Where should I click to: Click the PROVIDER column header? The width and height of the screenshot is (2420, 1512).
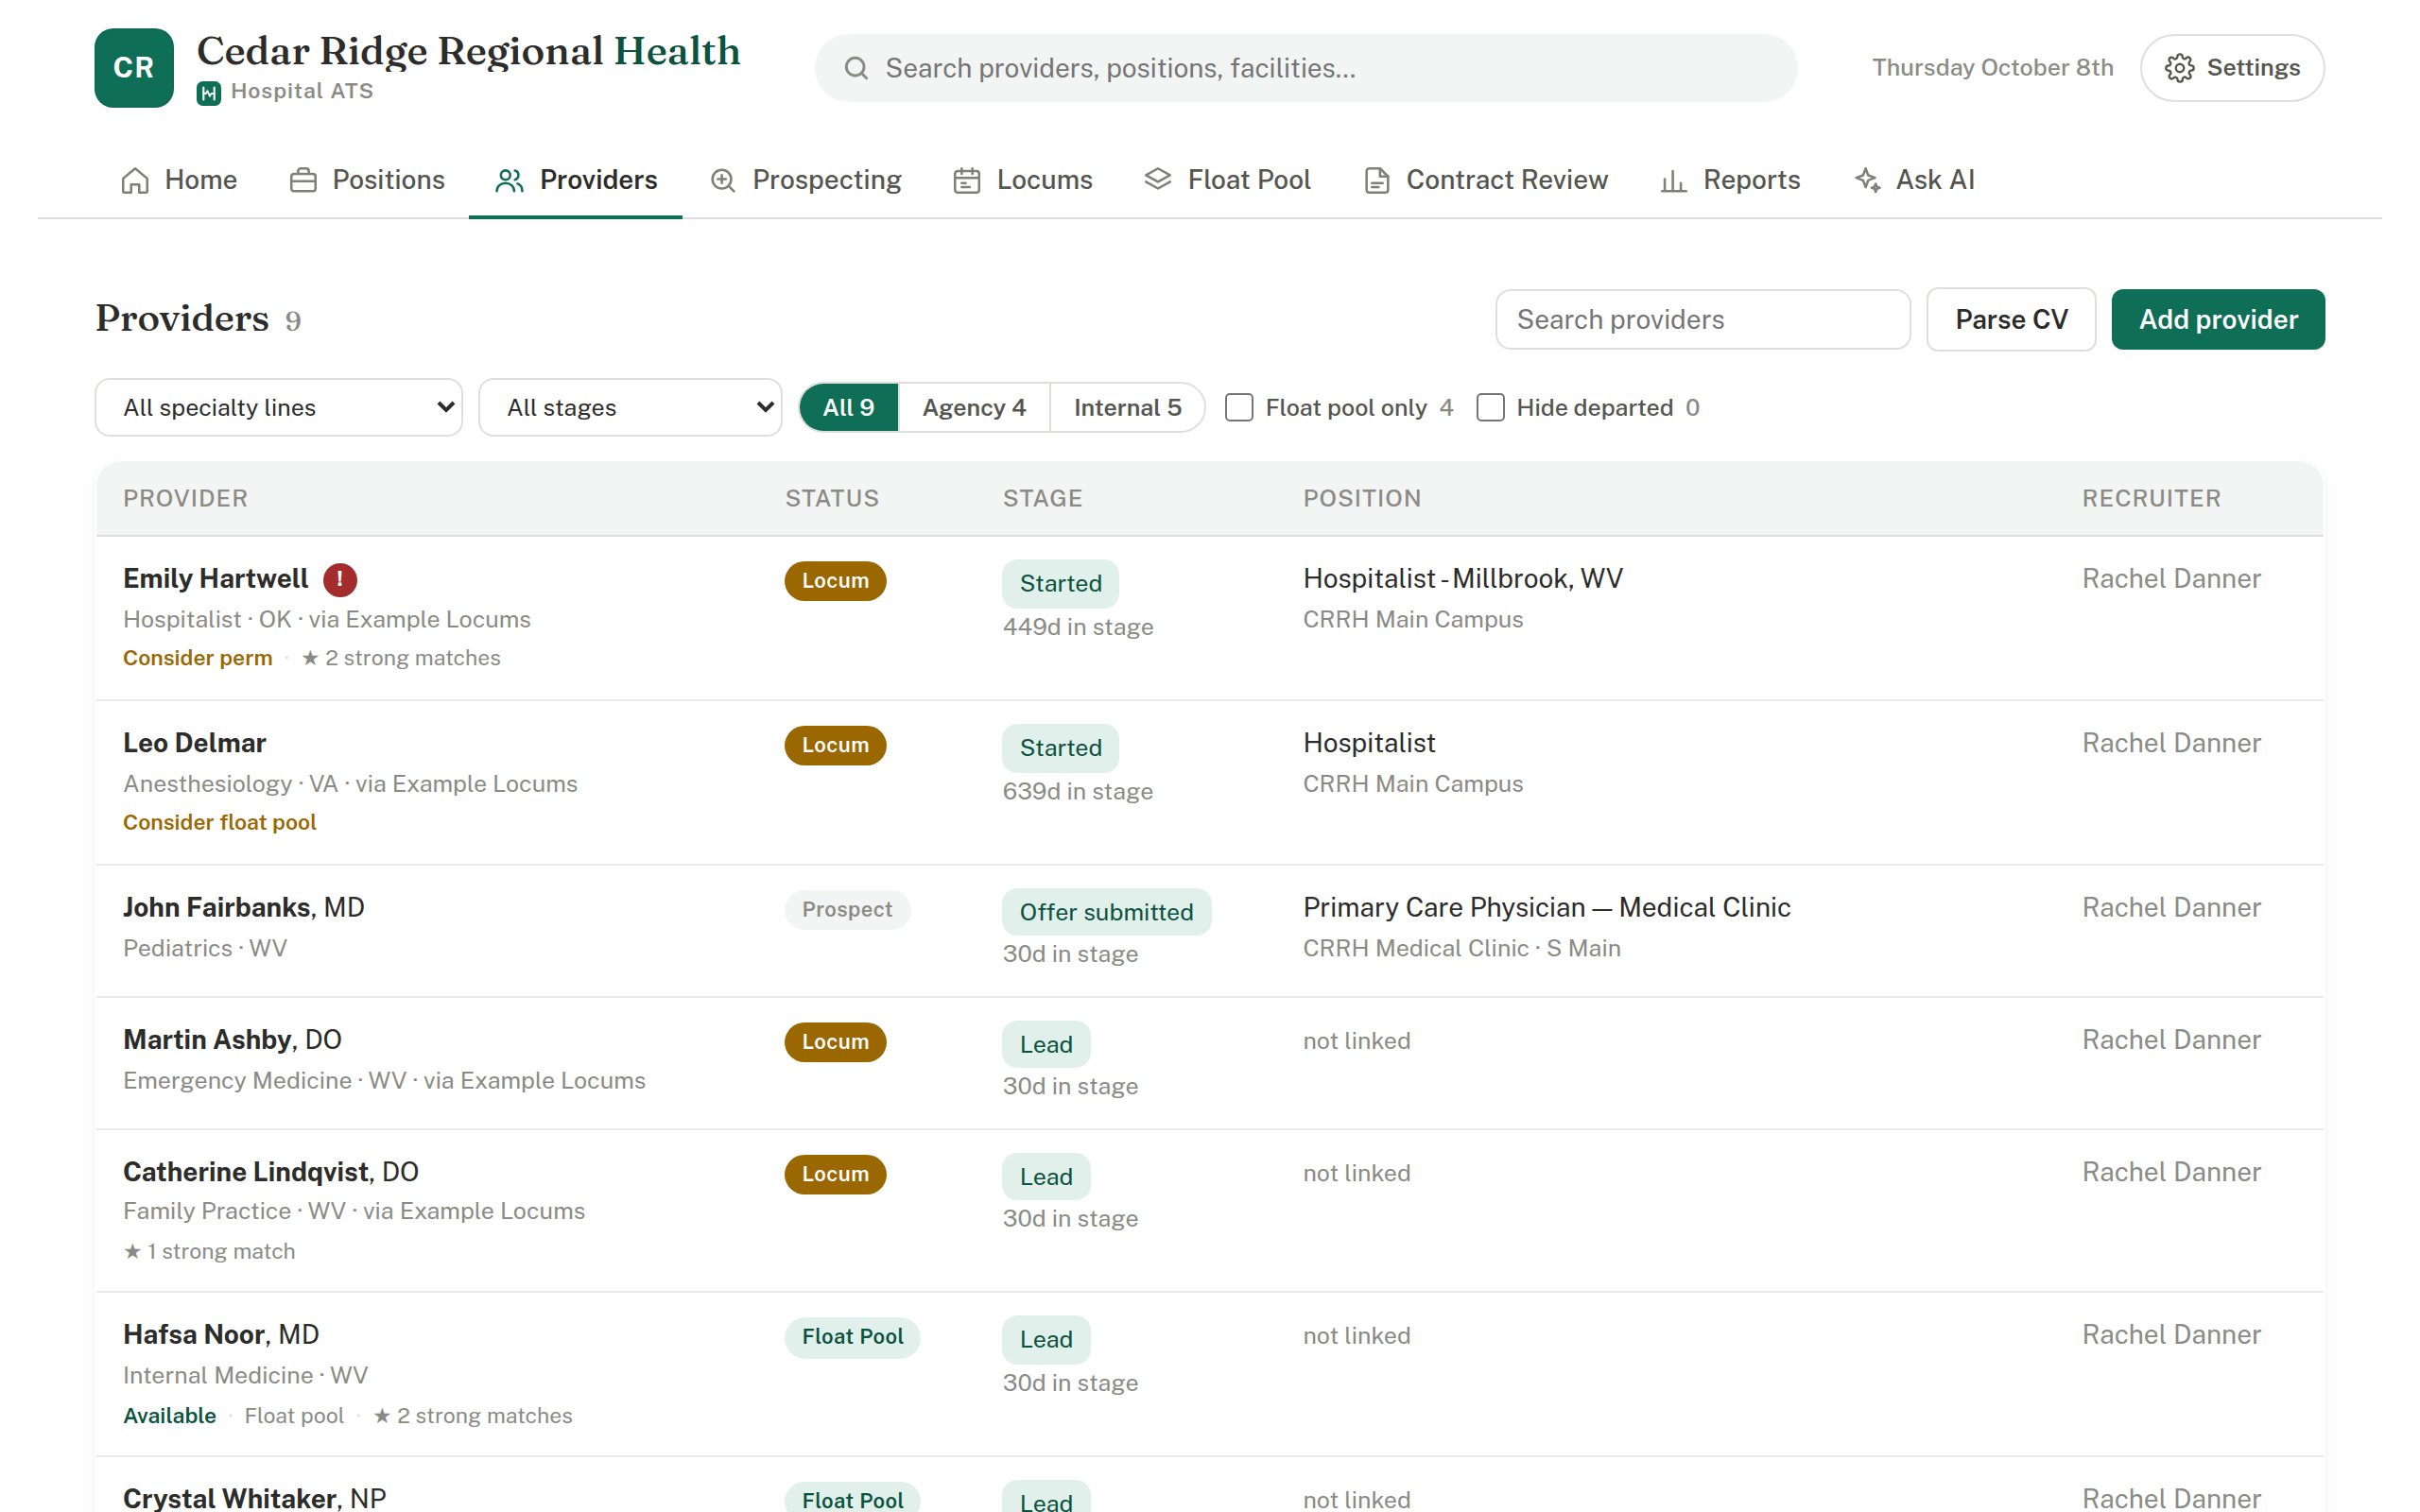185,498
